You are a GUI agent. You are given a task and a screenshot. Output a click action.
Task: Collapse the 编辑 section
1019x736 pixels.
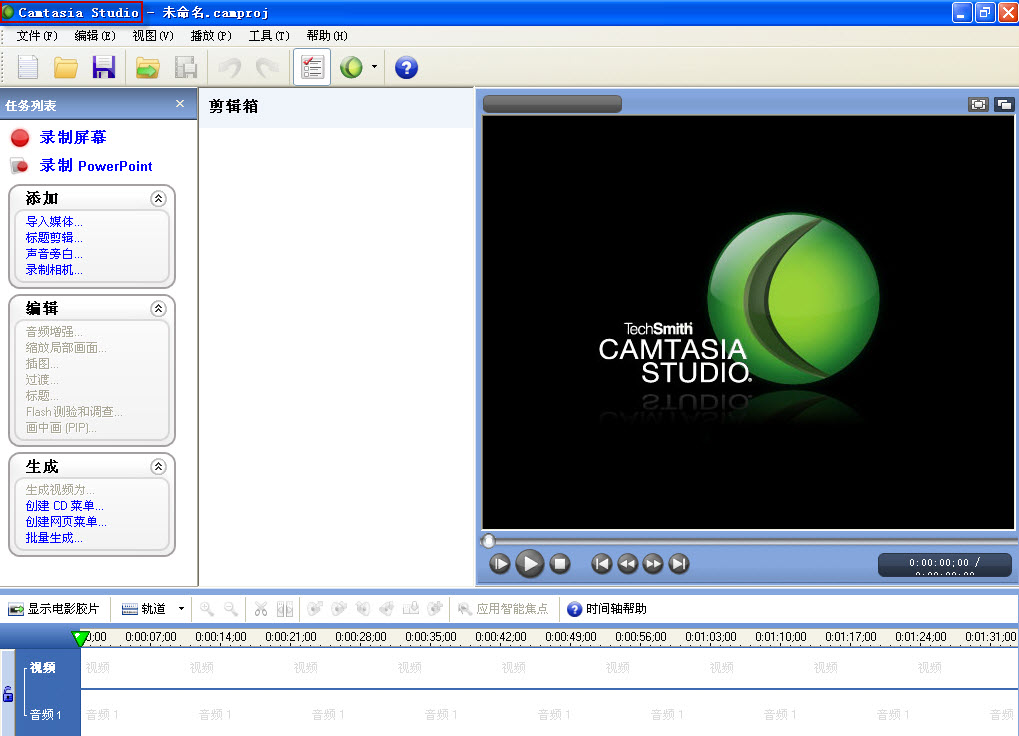[x=158, y=308]
